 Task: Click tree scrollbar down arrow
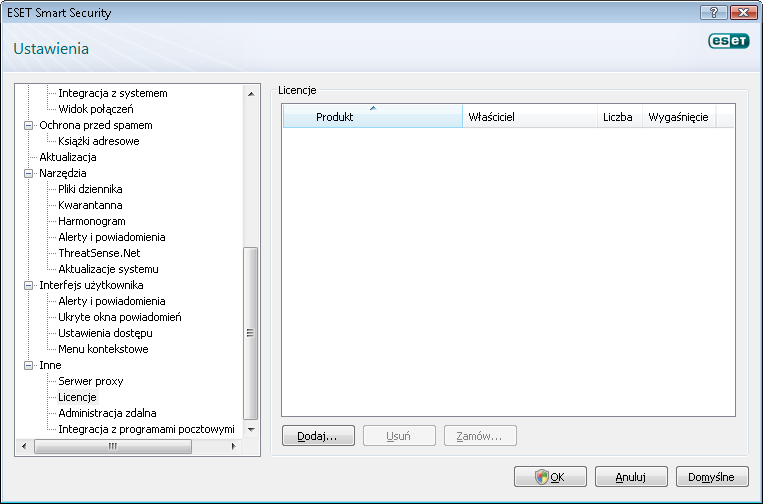[251, 430]
